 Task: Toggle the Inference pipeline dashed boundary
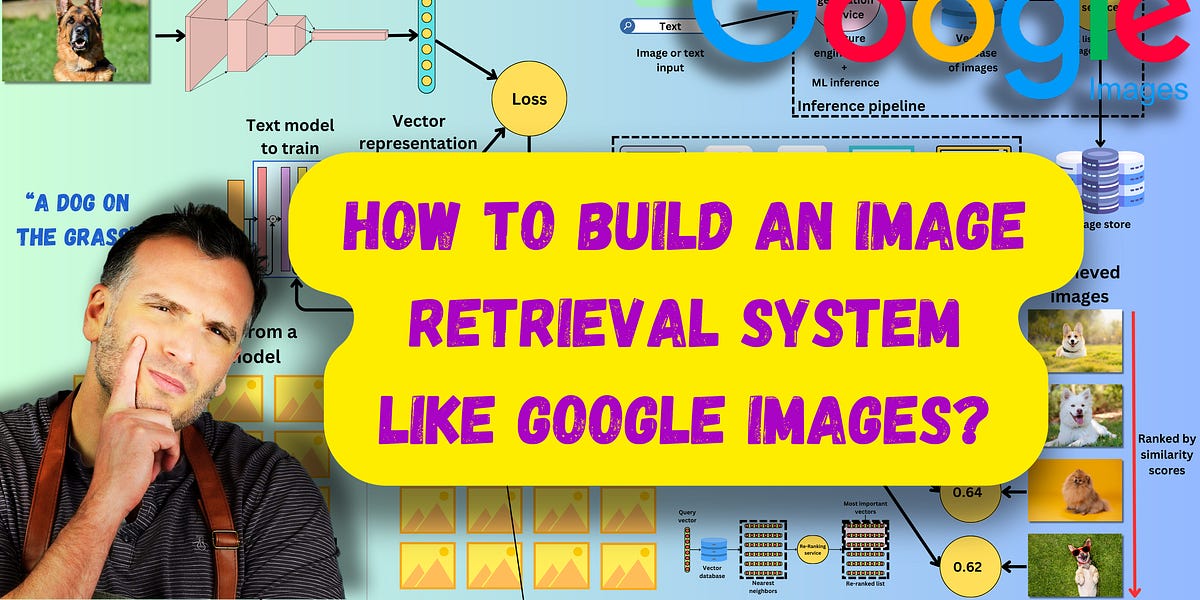[862, 105]
